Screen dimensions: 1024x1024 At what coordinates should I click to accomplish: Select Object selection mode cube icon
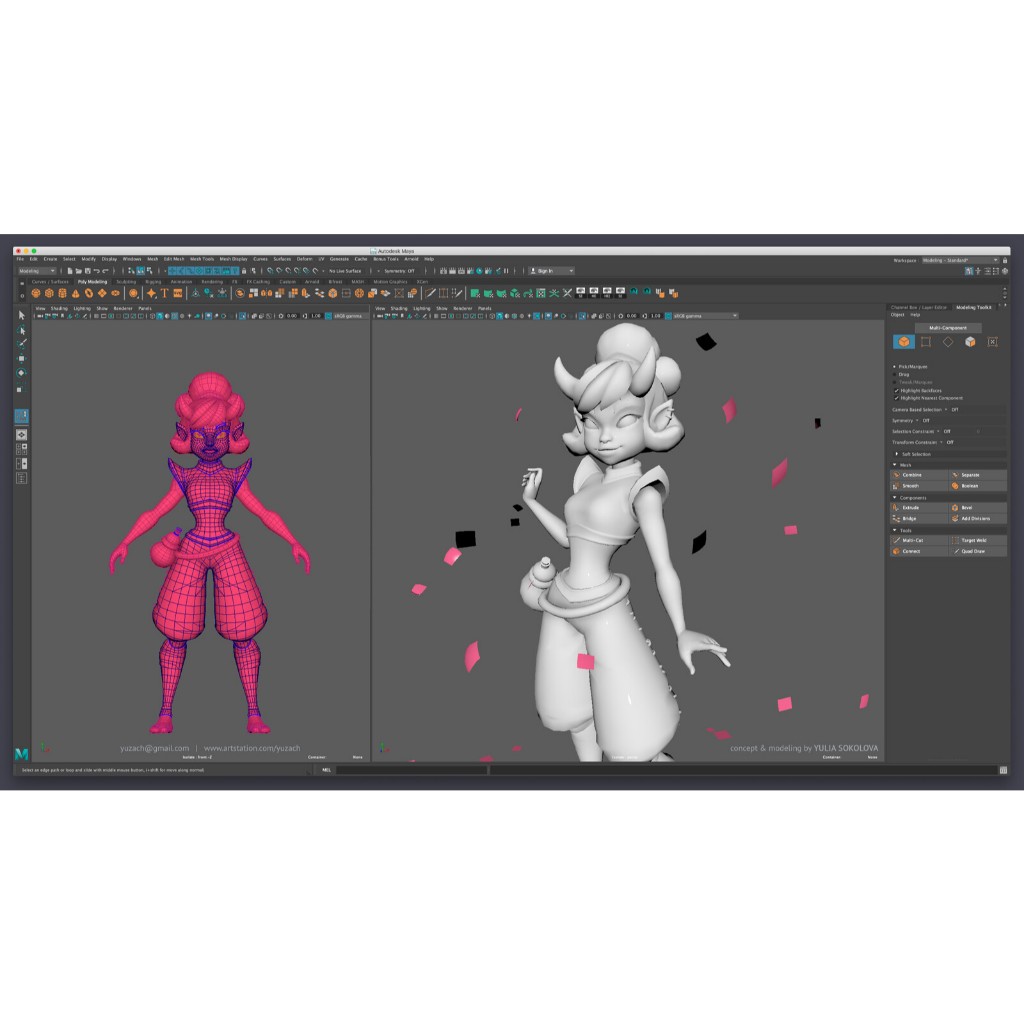click(x=904, y=342)
